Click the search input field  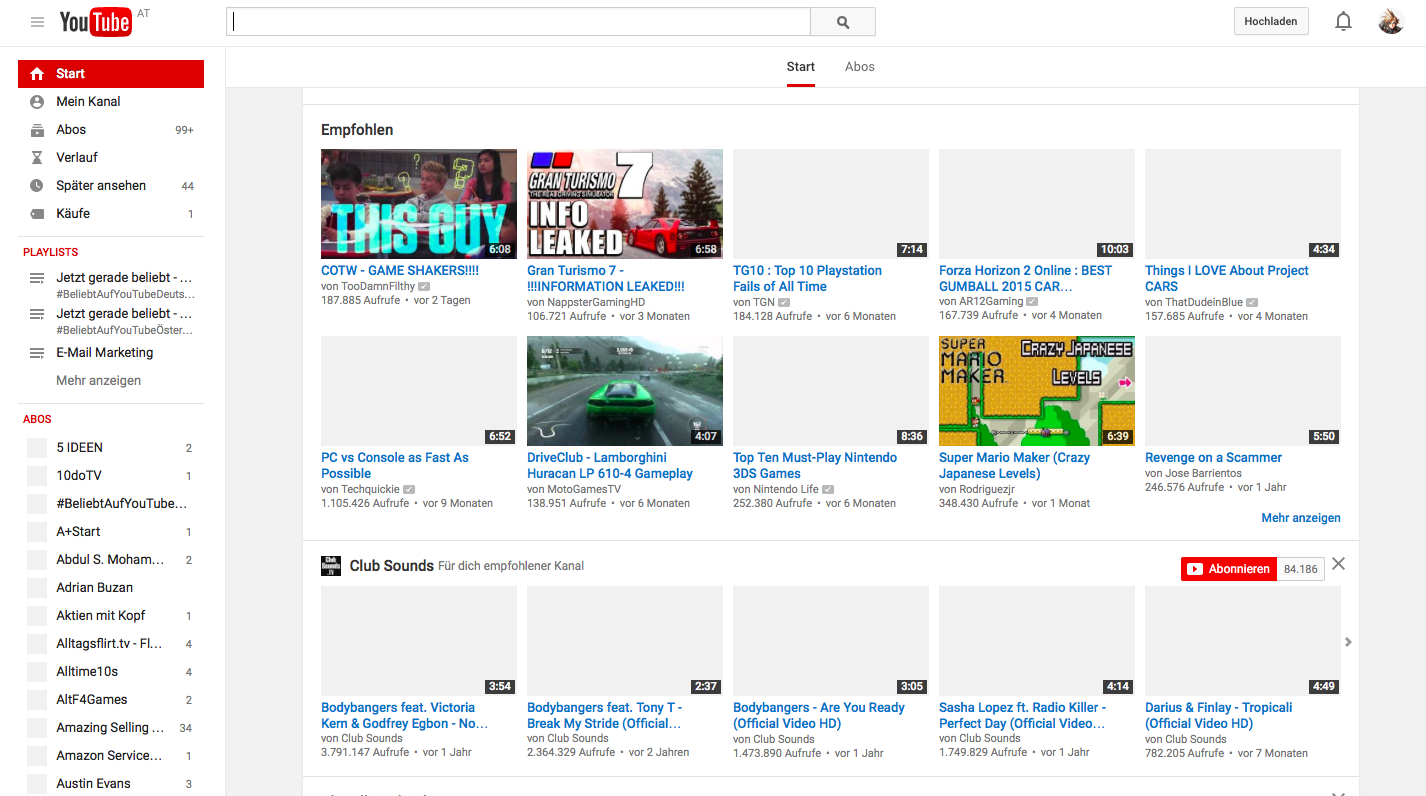tap(518, 22)
